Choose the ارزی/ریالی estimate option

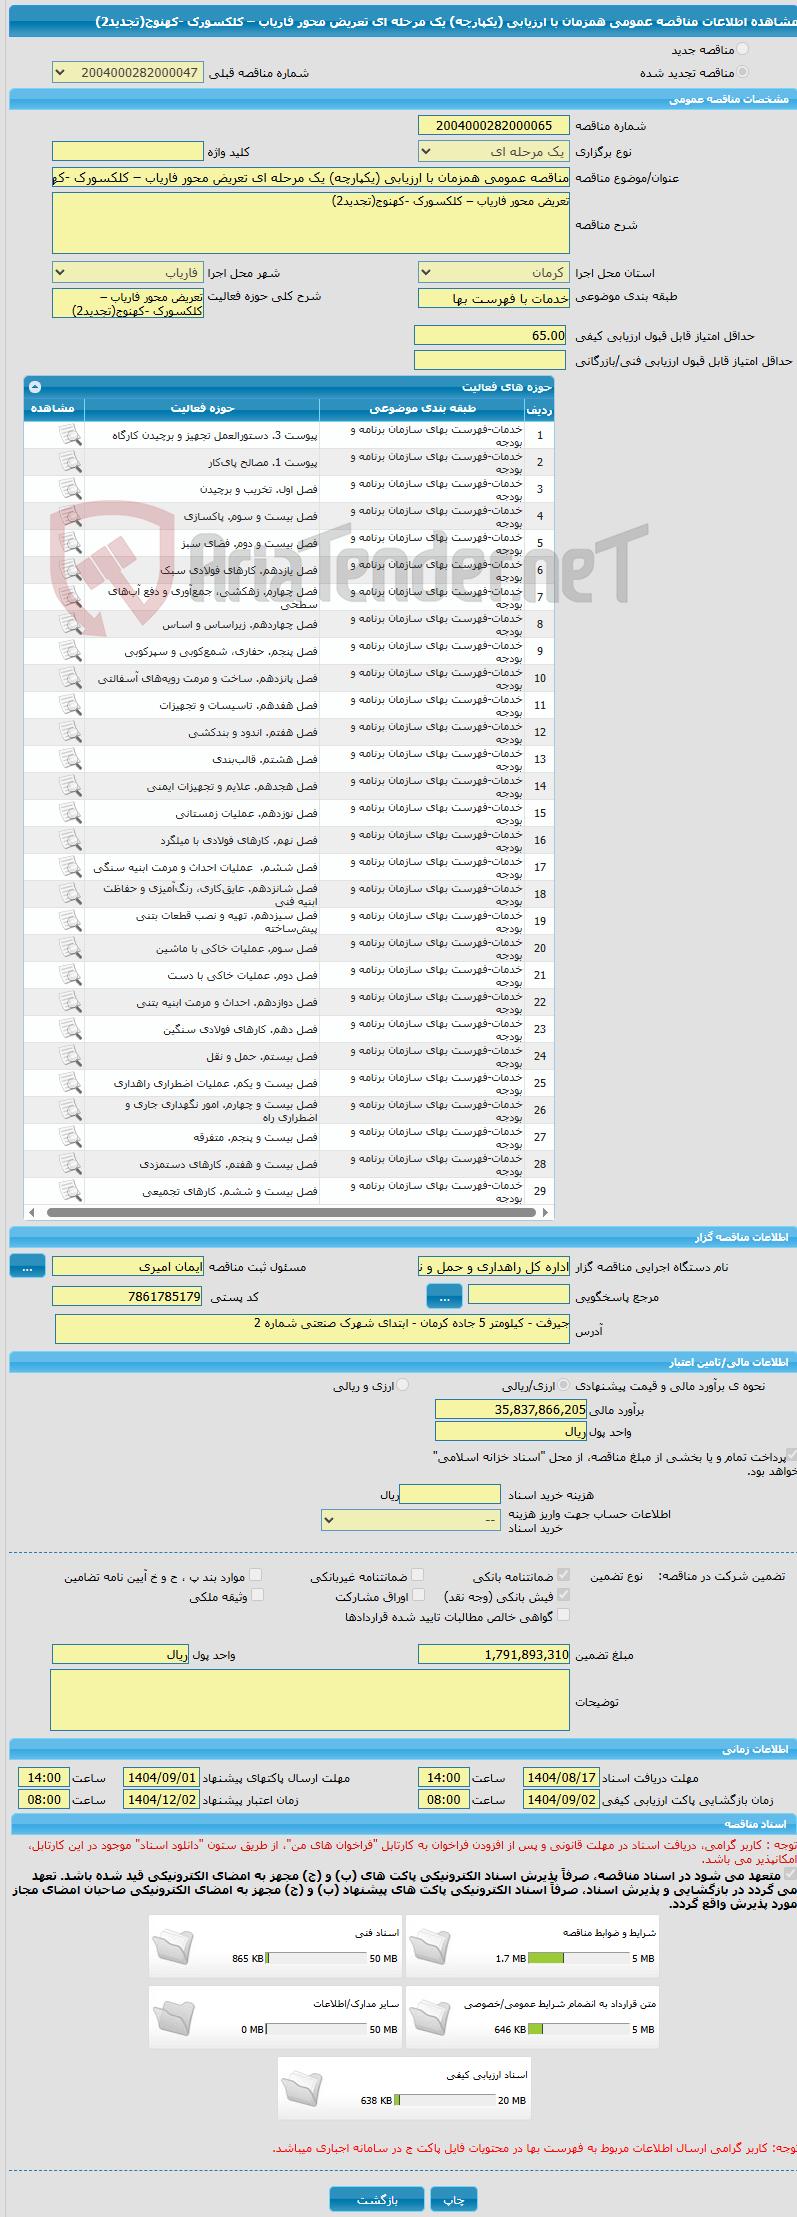(x=564, y=1385)
